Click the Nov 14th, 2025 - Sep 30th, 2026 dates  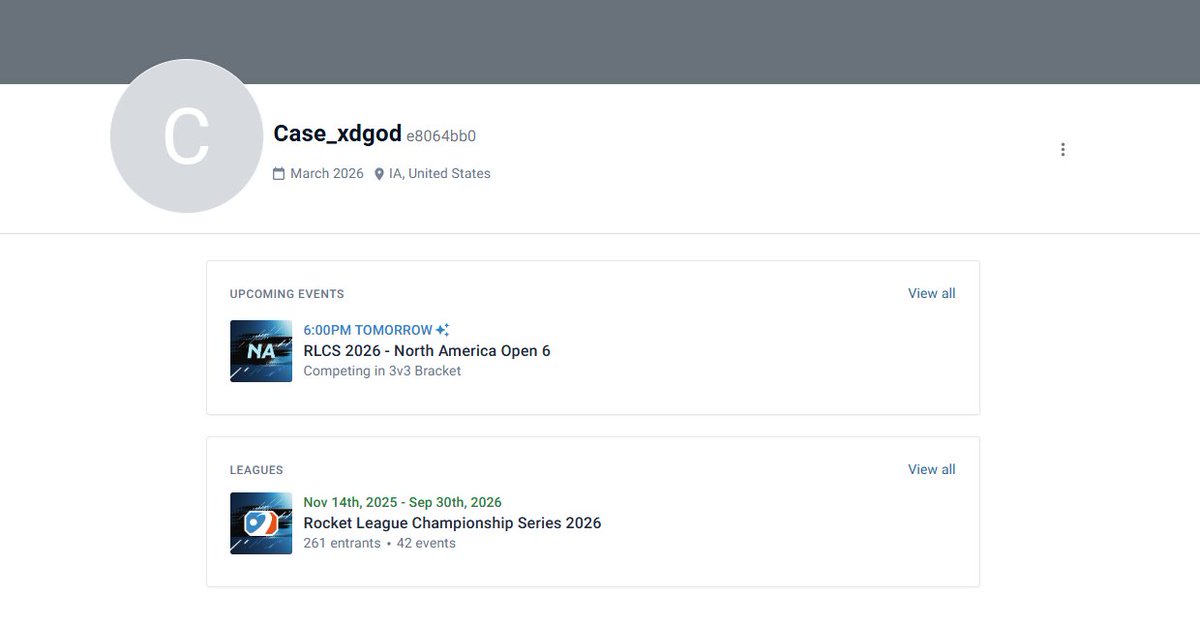402,502
